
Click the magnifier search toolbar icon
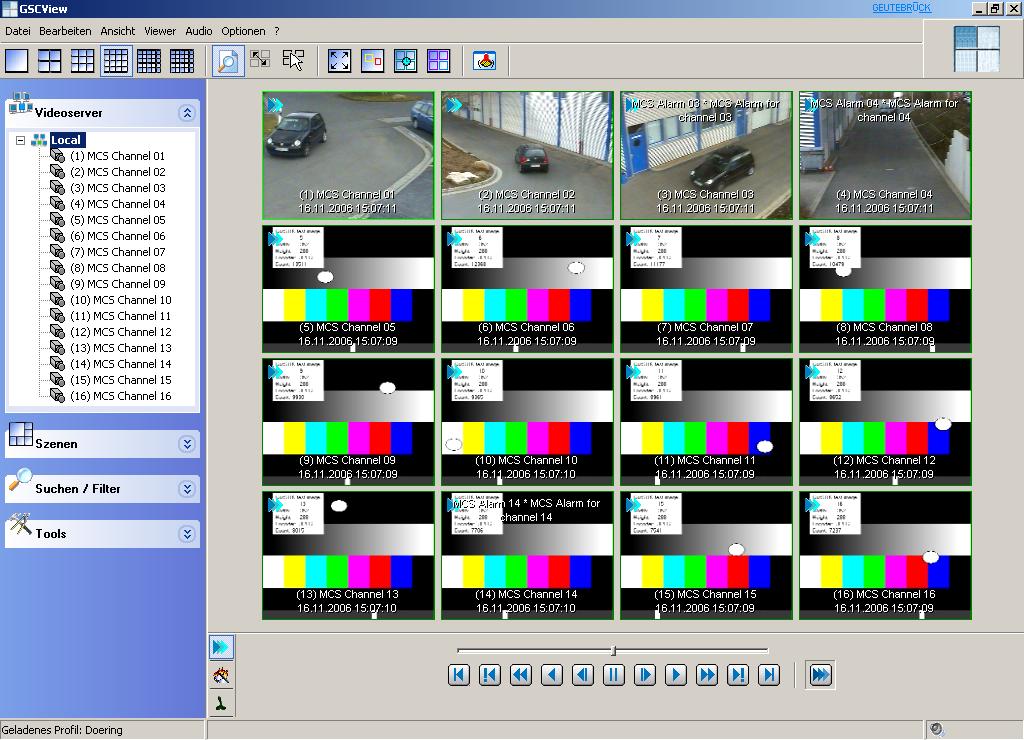click(x=228, y=61)
